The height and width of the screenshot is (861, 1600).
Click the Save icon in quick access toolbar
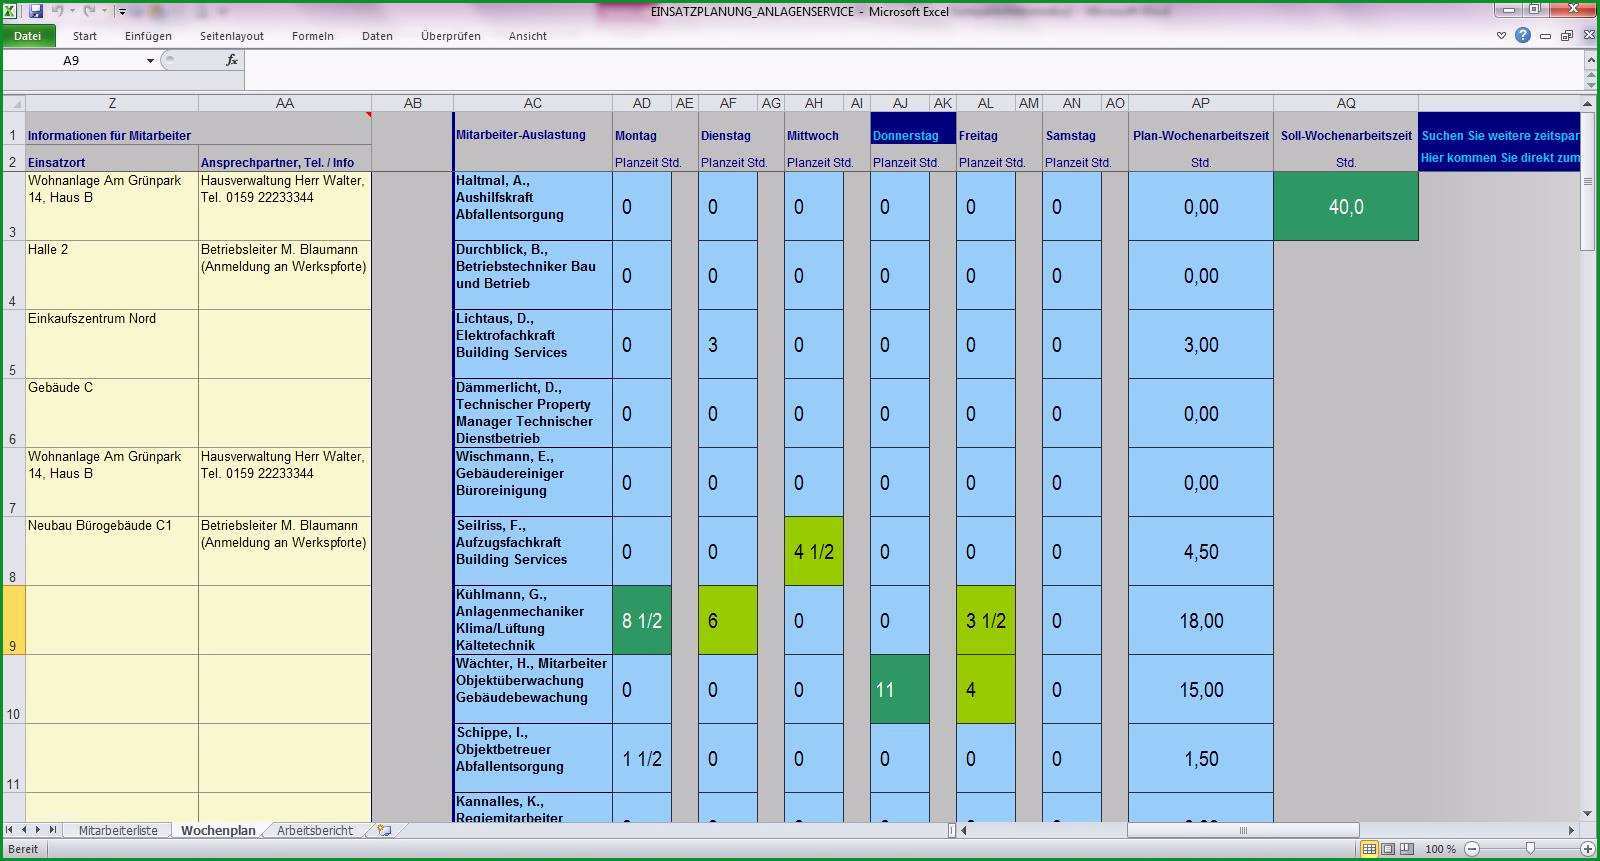click(x=36, y=11)
